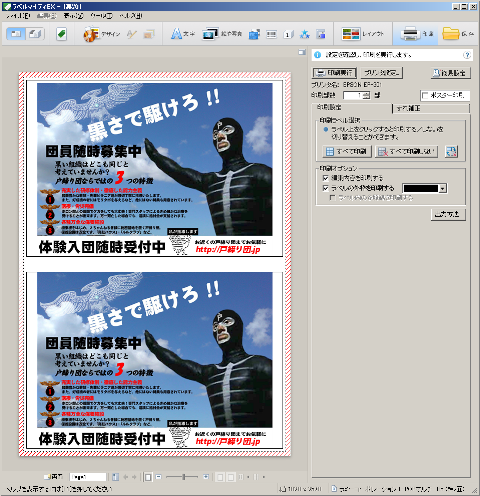Screen dimensions: 480x496
Task: Click the zoom slider handle
Action: coord(184,477)
